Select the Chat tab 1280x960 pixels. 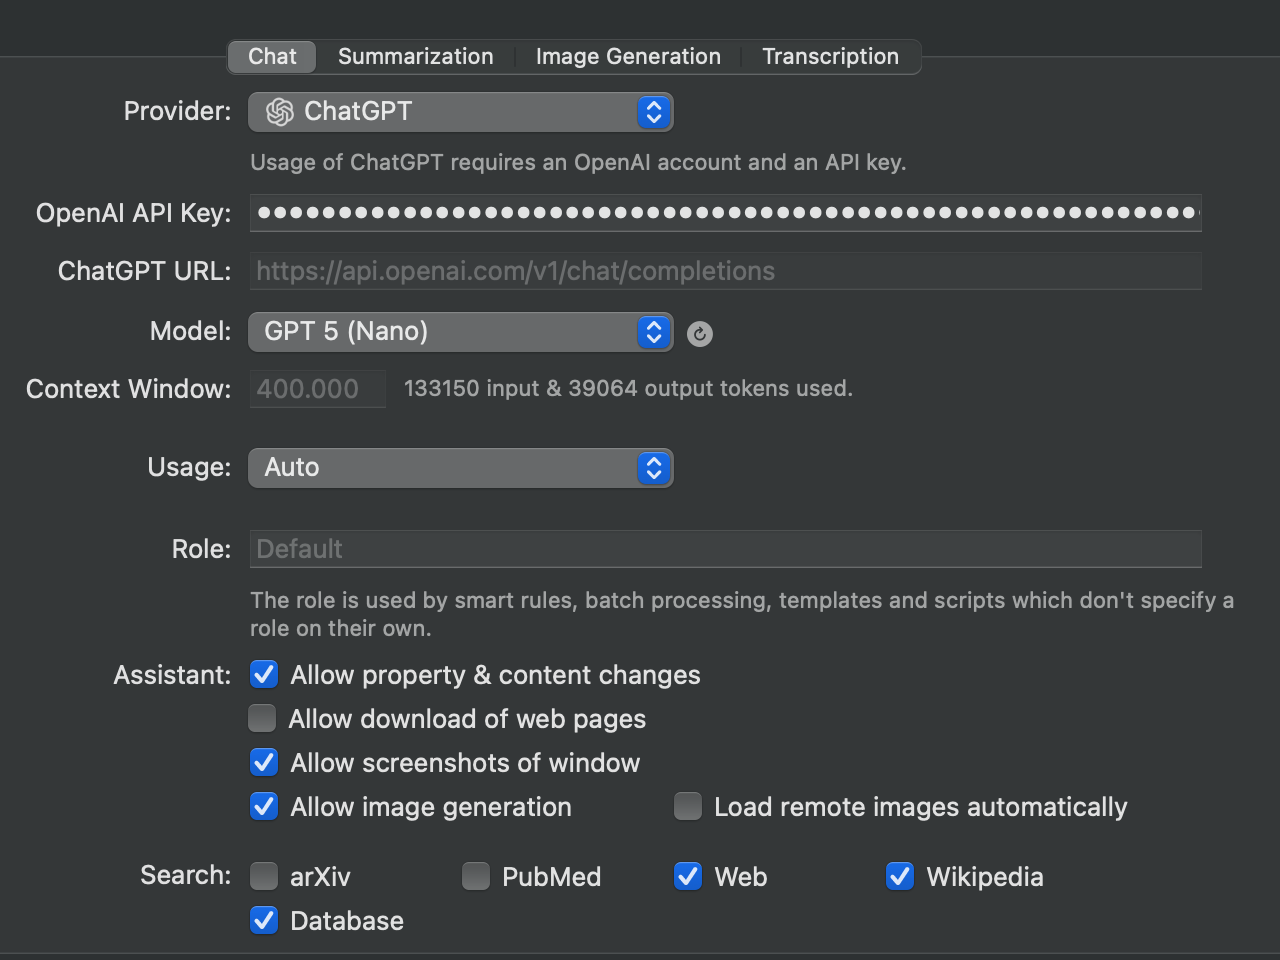point(272,57)
